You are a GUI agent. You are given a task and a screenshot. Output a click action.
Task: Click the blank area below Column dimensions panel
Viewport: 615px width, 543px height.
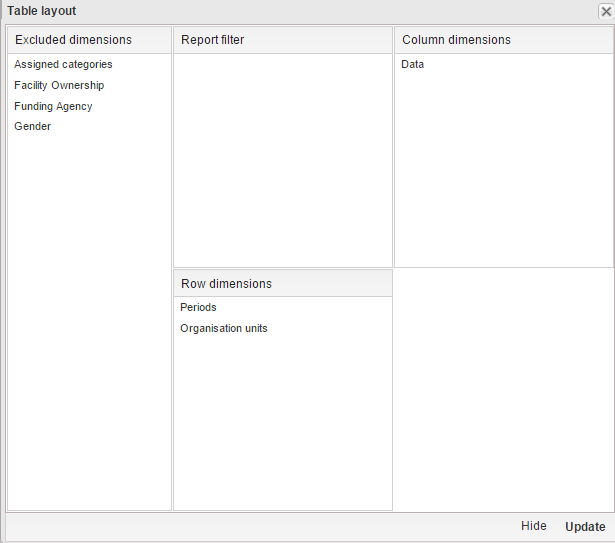pyautogui.click(x=503, y=390)
